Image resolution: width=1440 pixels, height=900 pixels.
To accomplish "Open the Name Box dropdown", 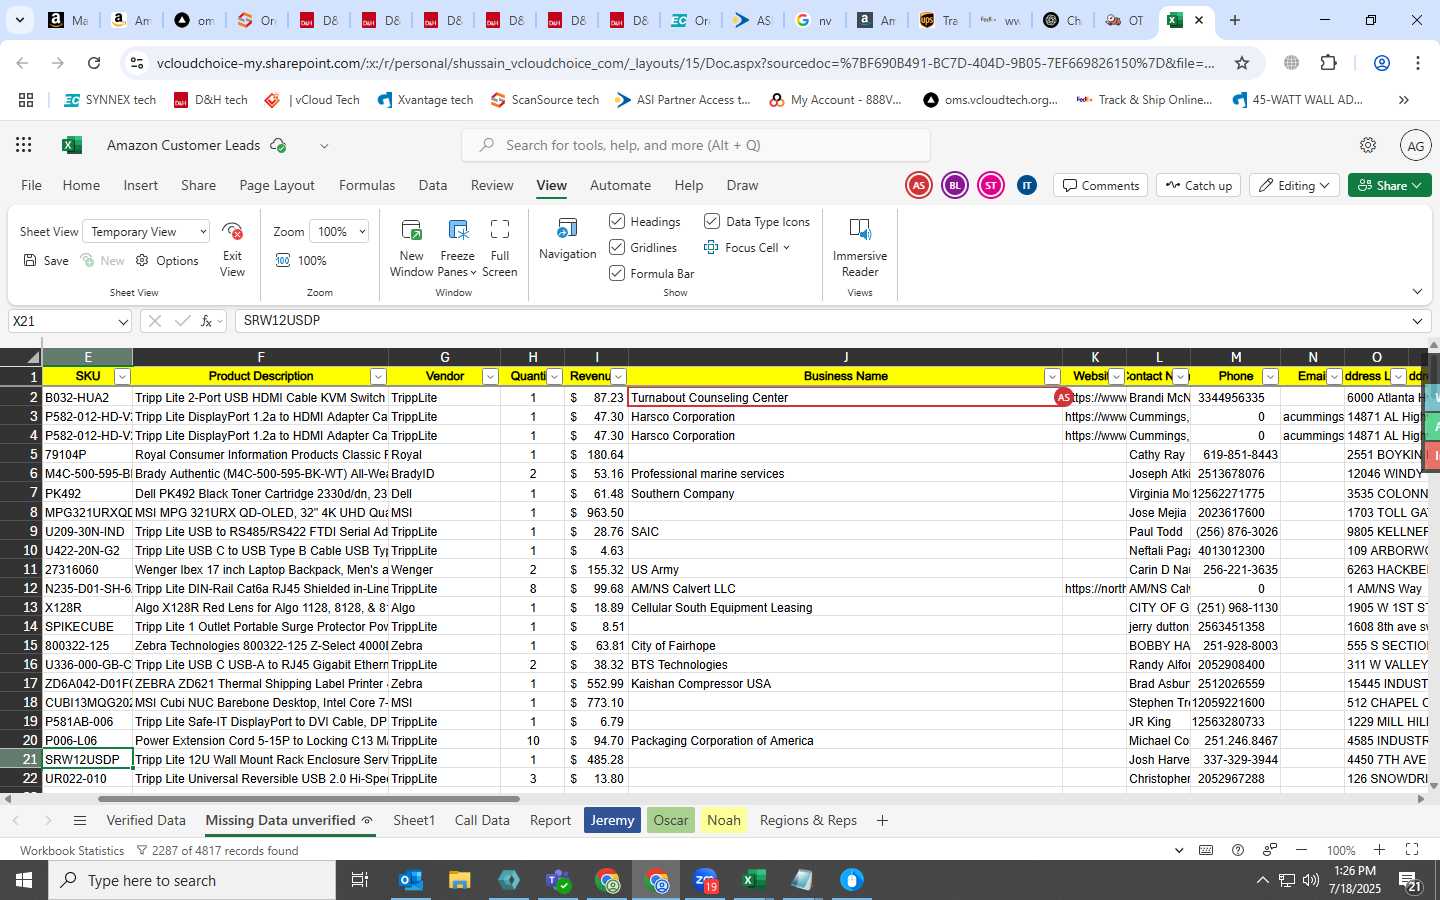I will click(123, 321).
